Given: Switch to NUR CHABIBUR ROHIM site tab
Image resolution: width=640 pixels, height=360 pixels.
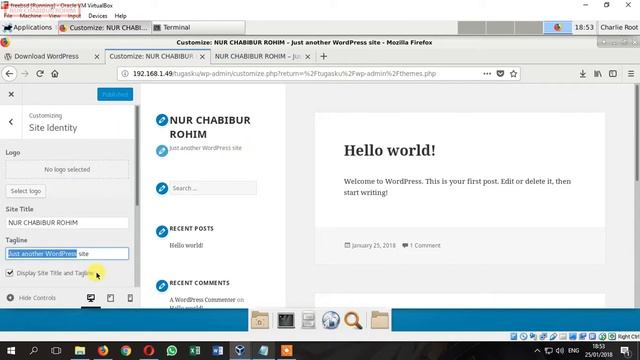Looking at the screenshot, I should point(258,56).
